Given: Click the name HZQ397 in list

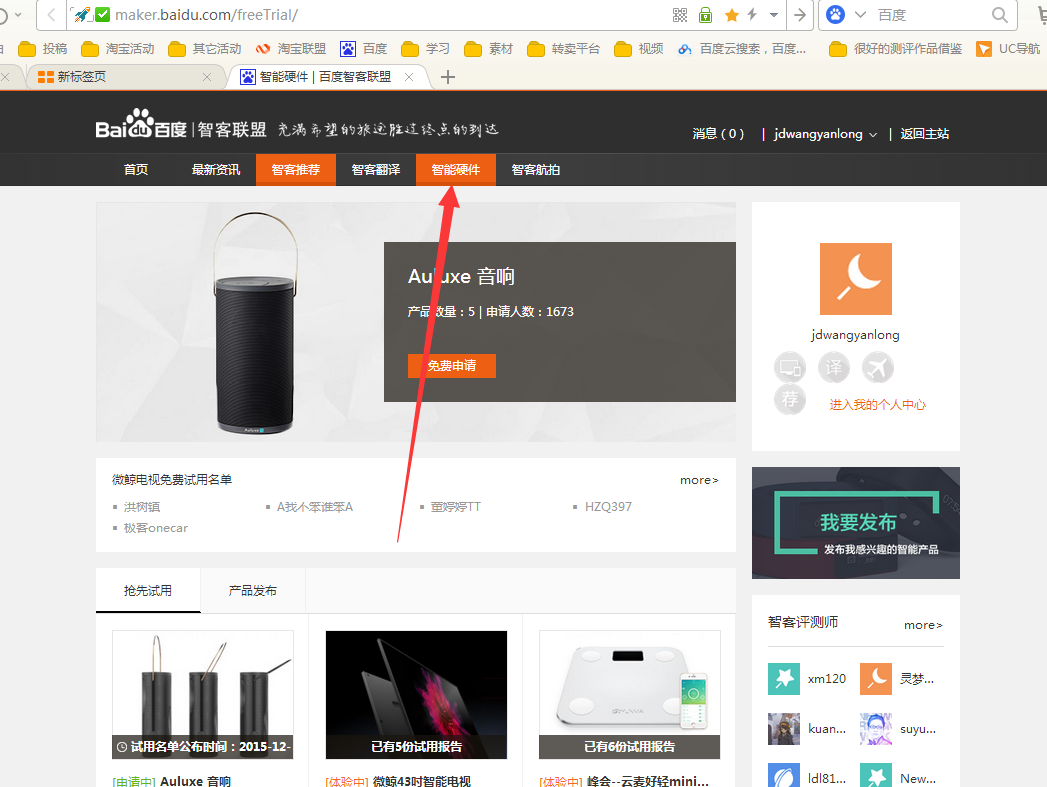Looking at the screenshot, I should click(x=608, y=507).
